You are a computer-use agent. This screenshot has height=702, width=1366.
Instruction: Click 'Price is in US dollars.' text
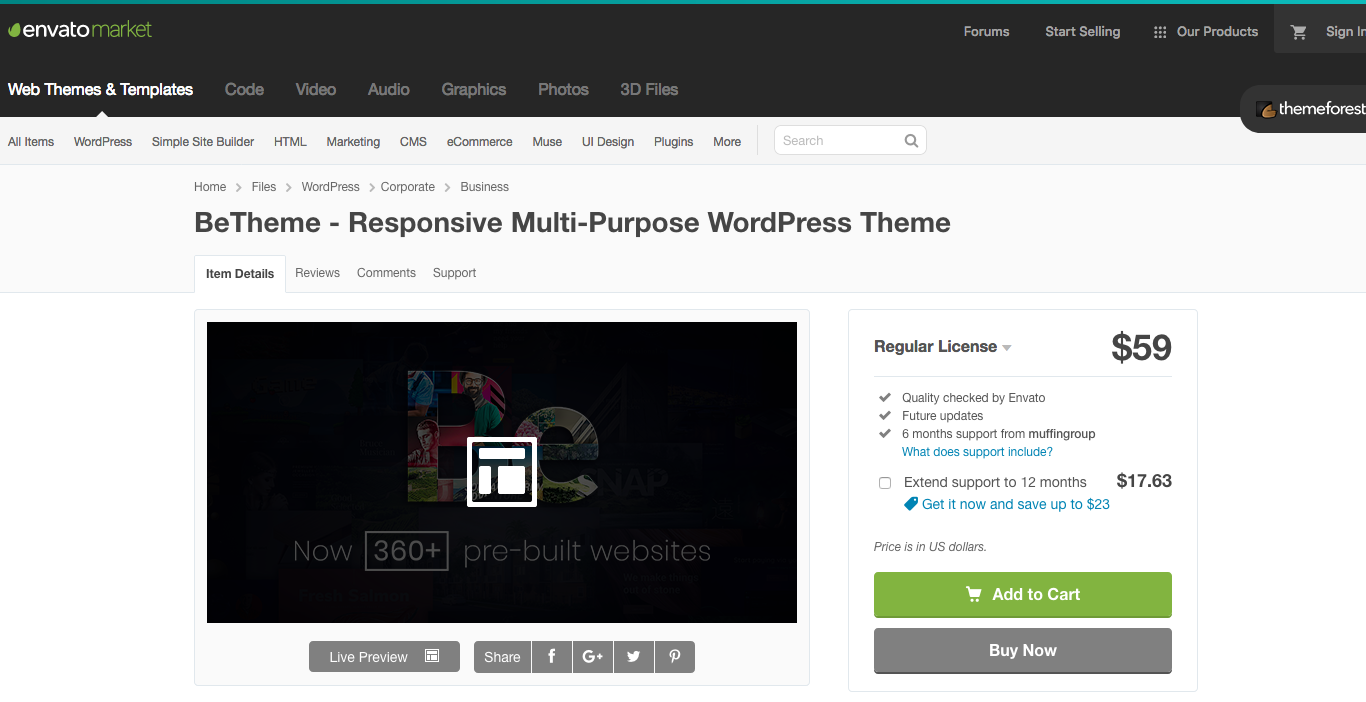[930, 547]
